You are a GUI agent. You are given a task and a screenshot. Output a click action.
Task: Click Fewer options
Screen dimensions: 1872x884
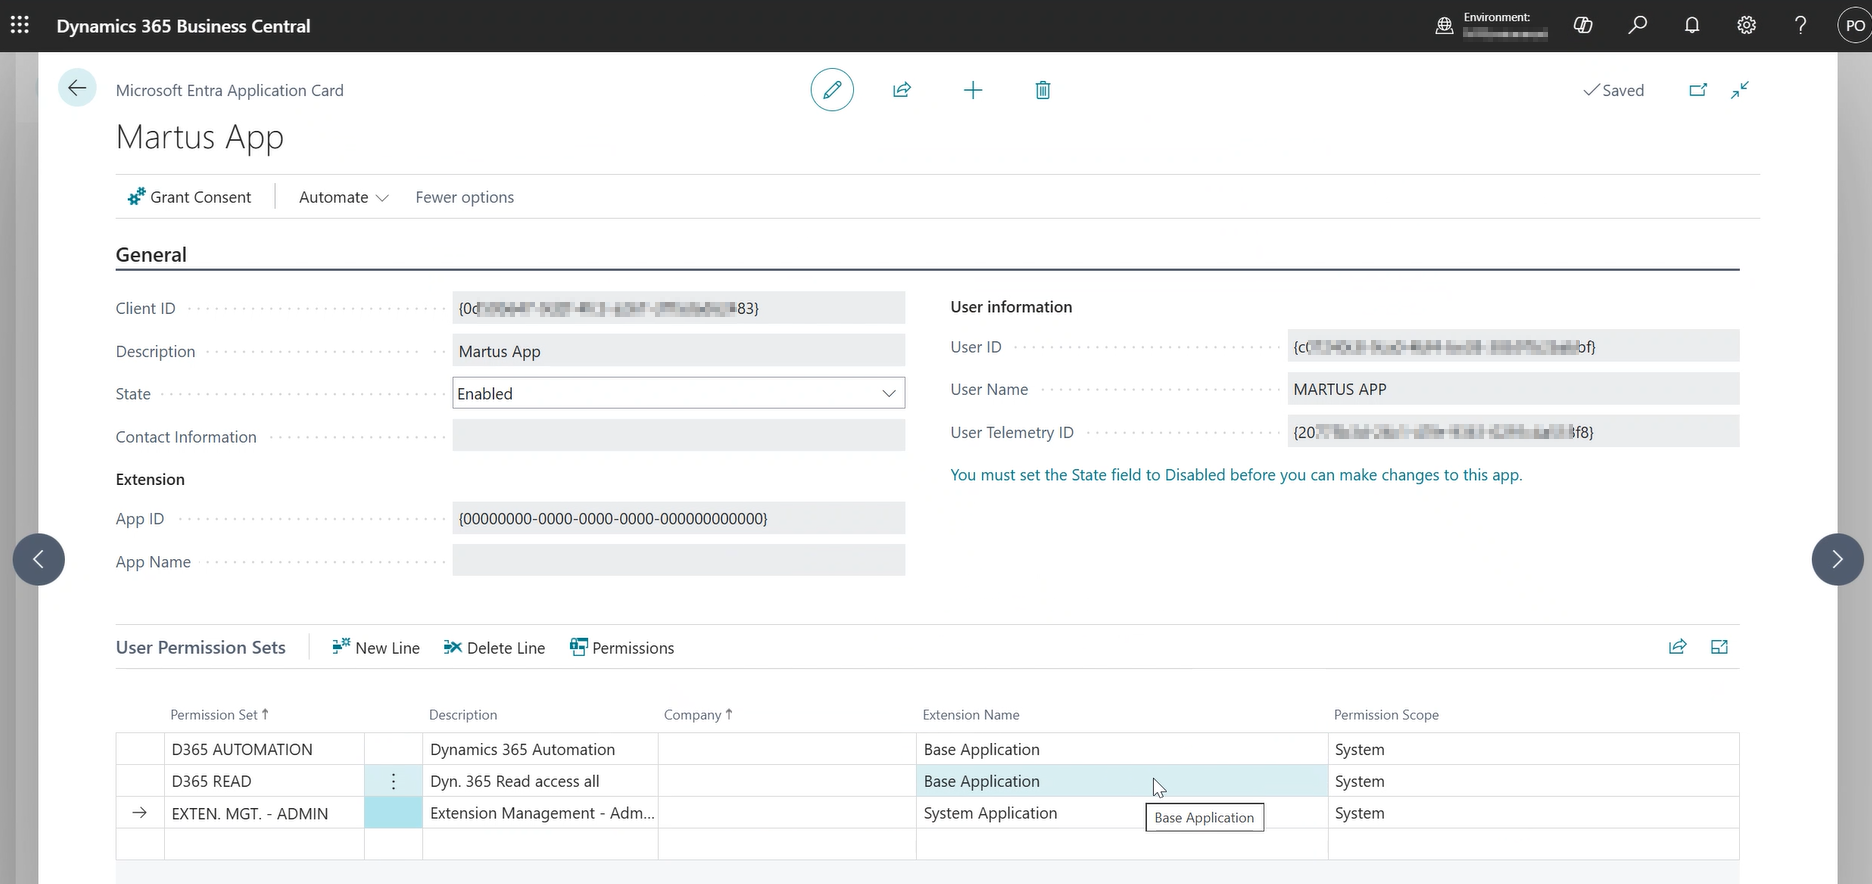[x=465, y=197]
